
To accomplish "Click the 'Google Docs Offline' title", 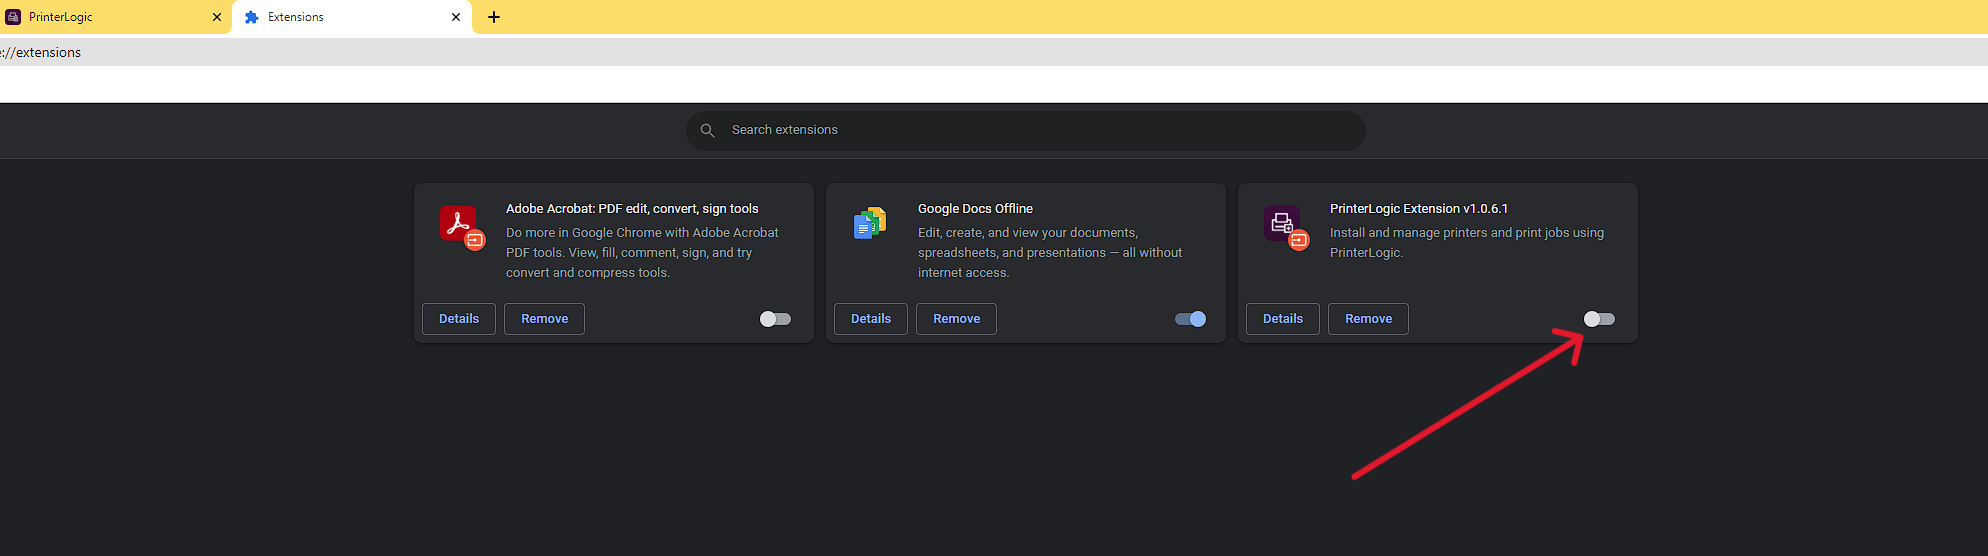I will tap(975, 209).
